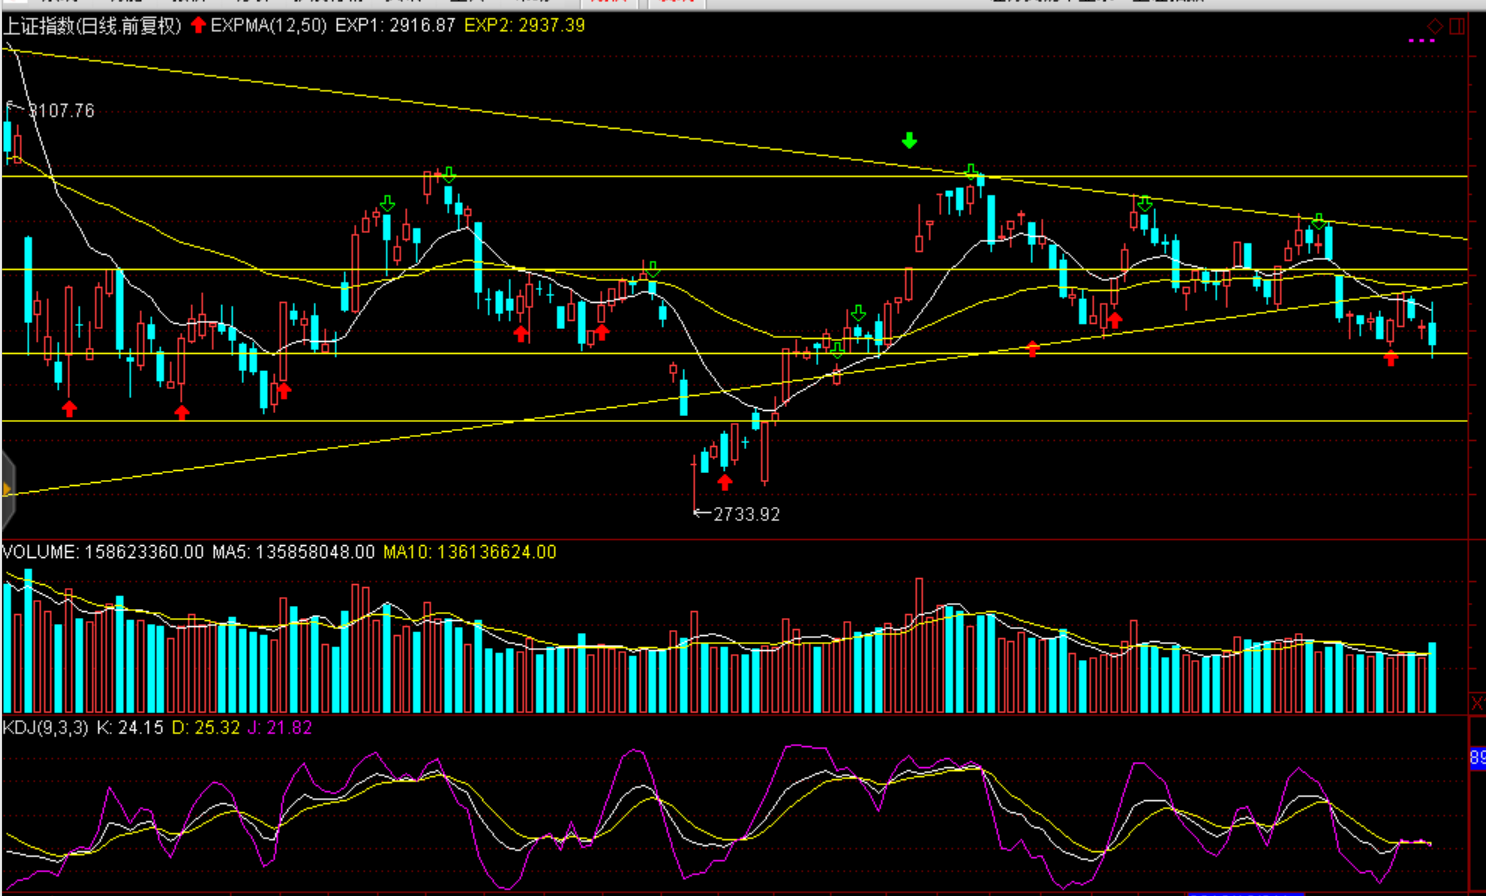
Task: Expand the left edge panel handle
Action: (x=7, y=489)
